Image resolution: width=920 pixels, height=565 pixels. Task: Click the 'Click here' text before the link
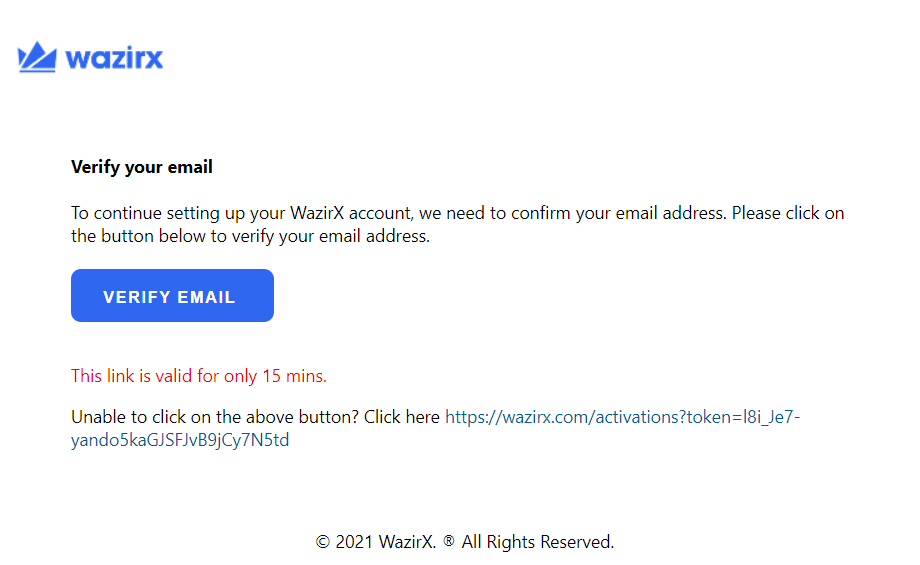401,417
